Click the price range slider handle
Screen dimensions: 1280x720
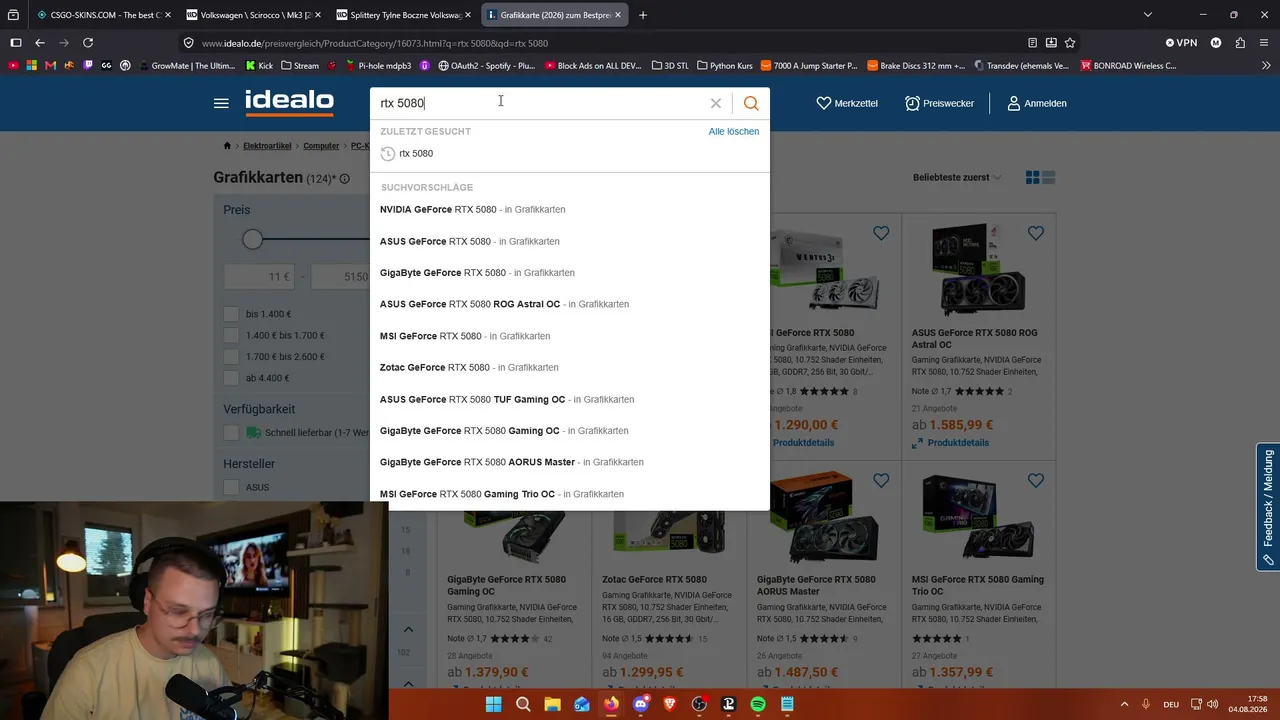click(252, 239)
